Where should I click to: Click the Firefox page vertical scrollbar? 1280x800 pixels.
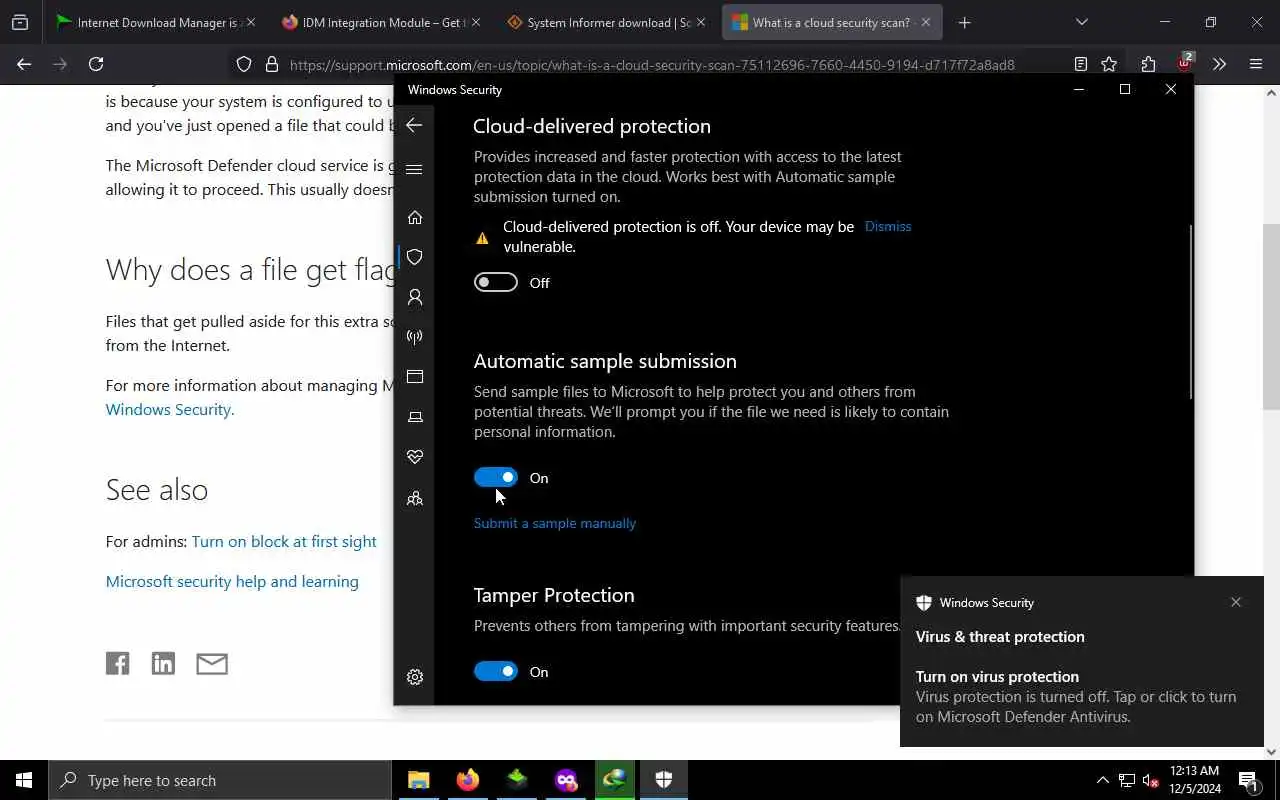click(x=1271, y=317)
